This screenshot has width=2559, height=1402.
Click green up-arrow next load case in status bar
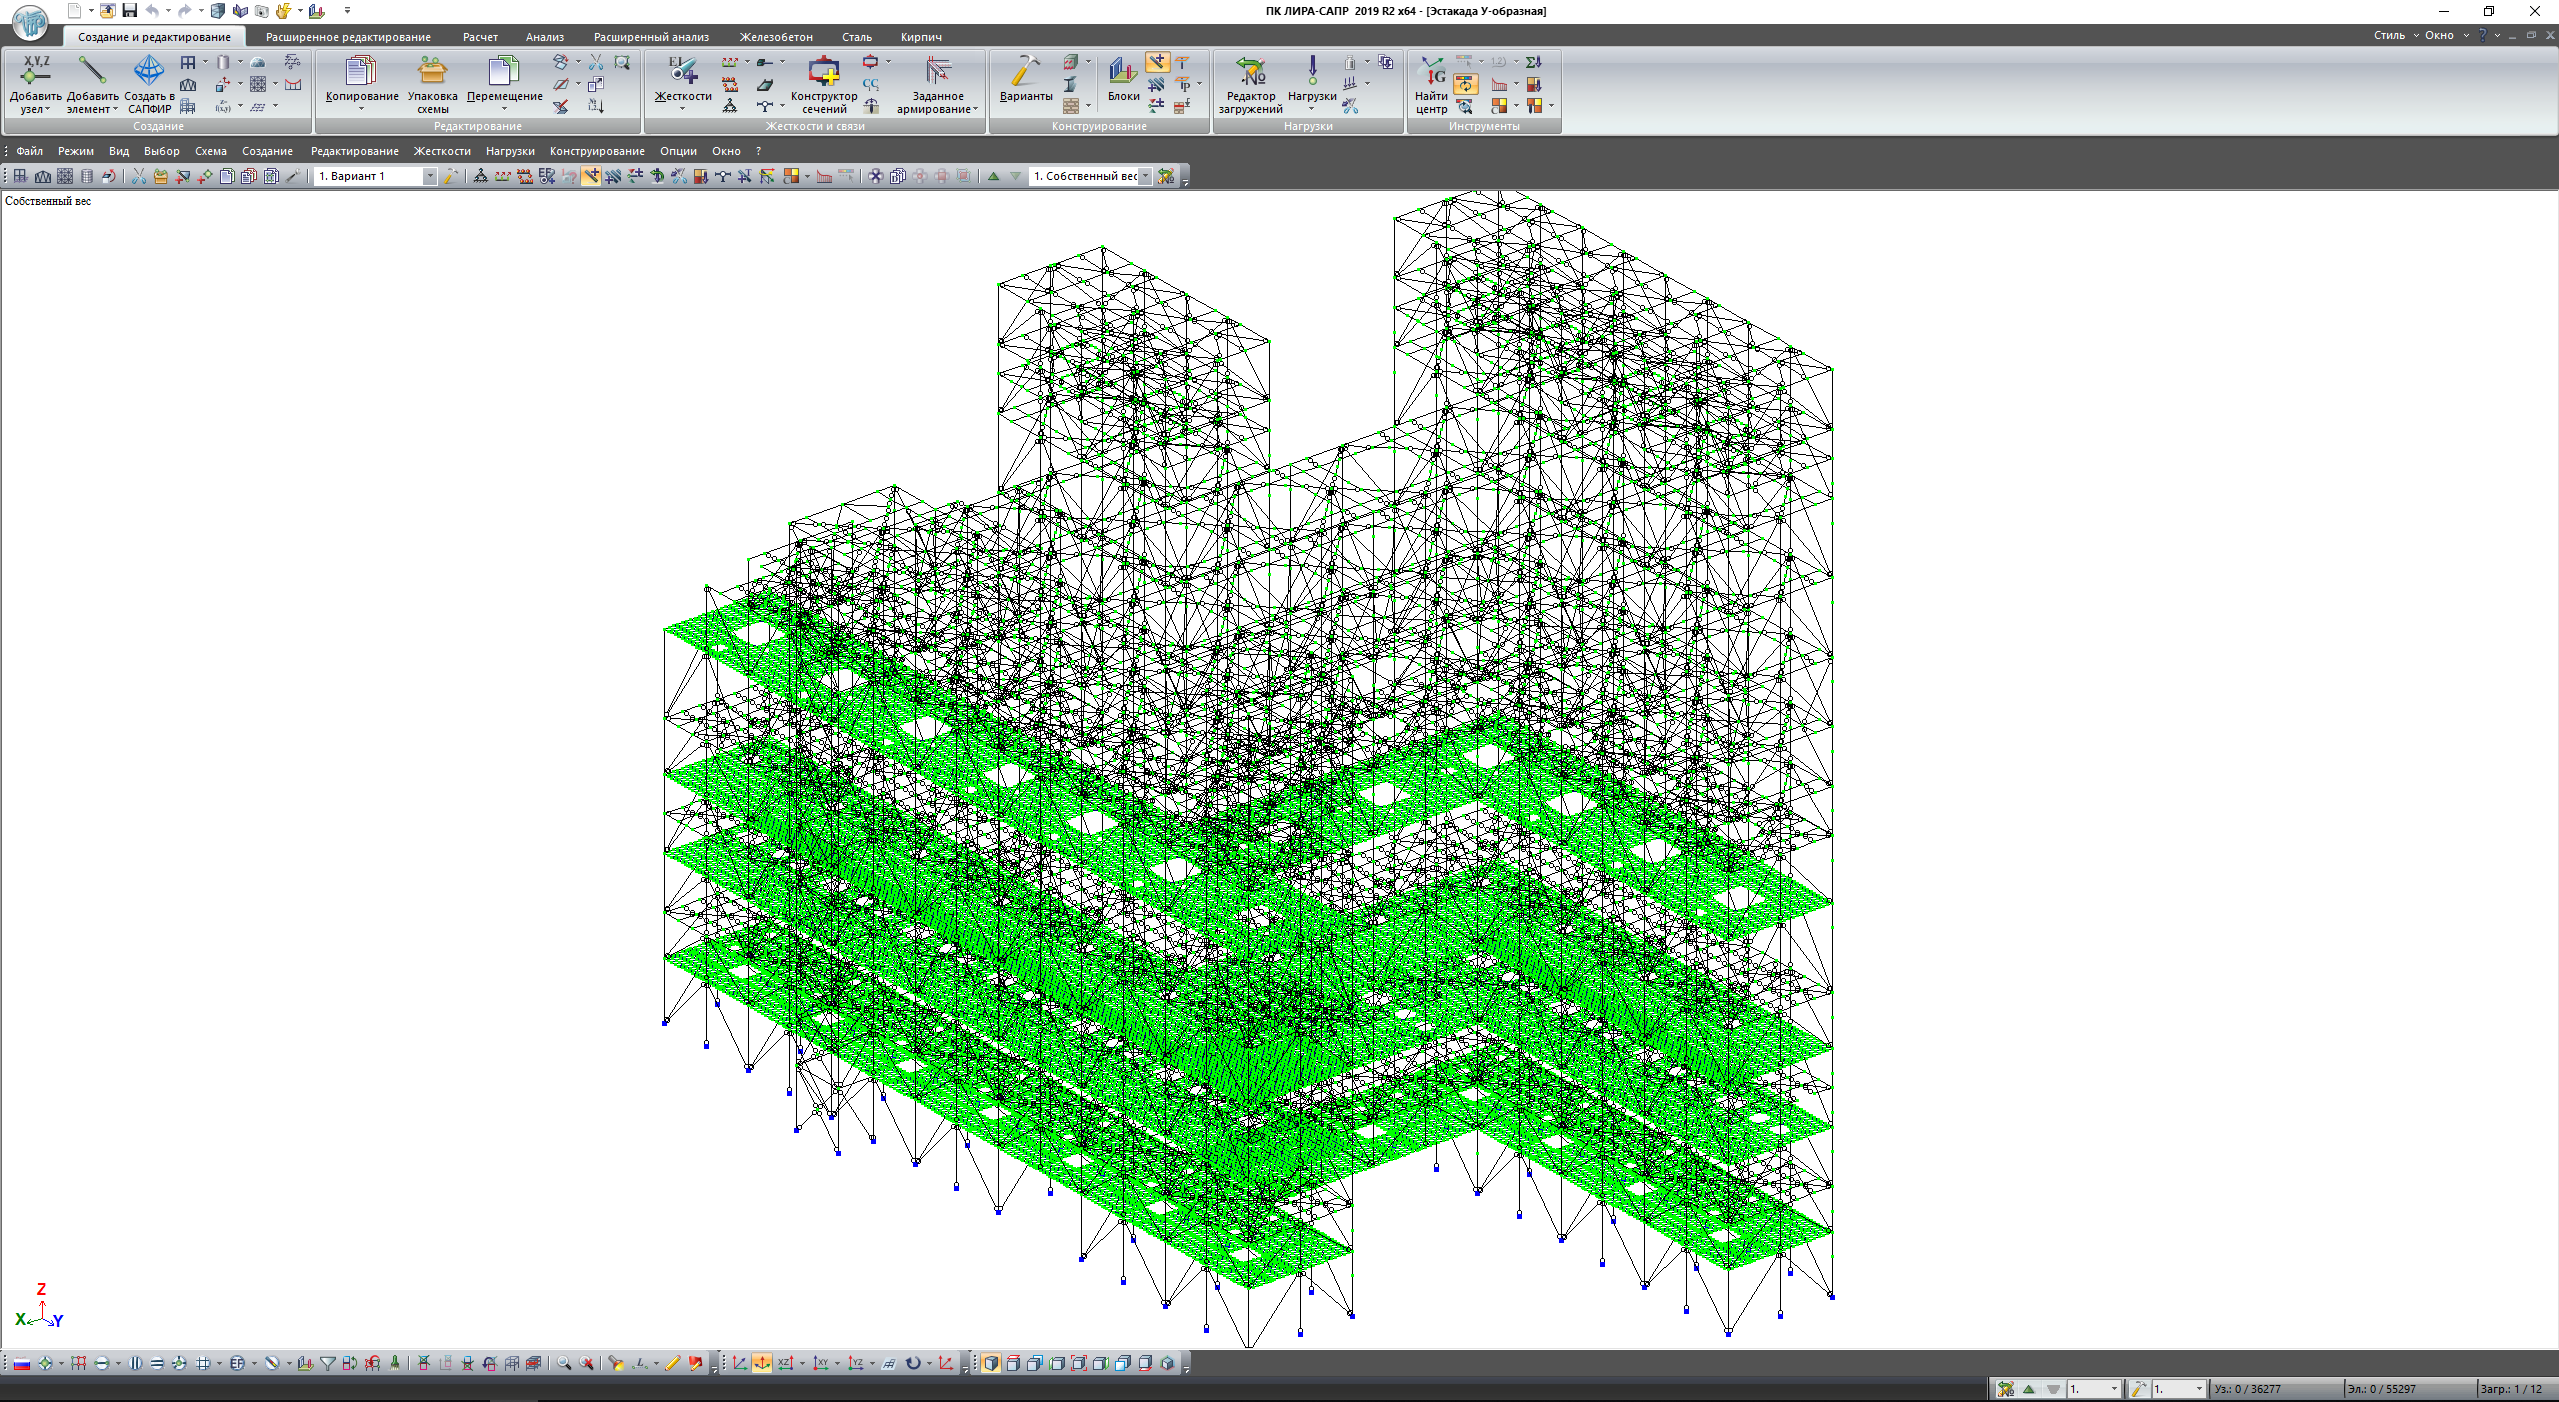click(x=2028, y=1389)
